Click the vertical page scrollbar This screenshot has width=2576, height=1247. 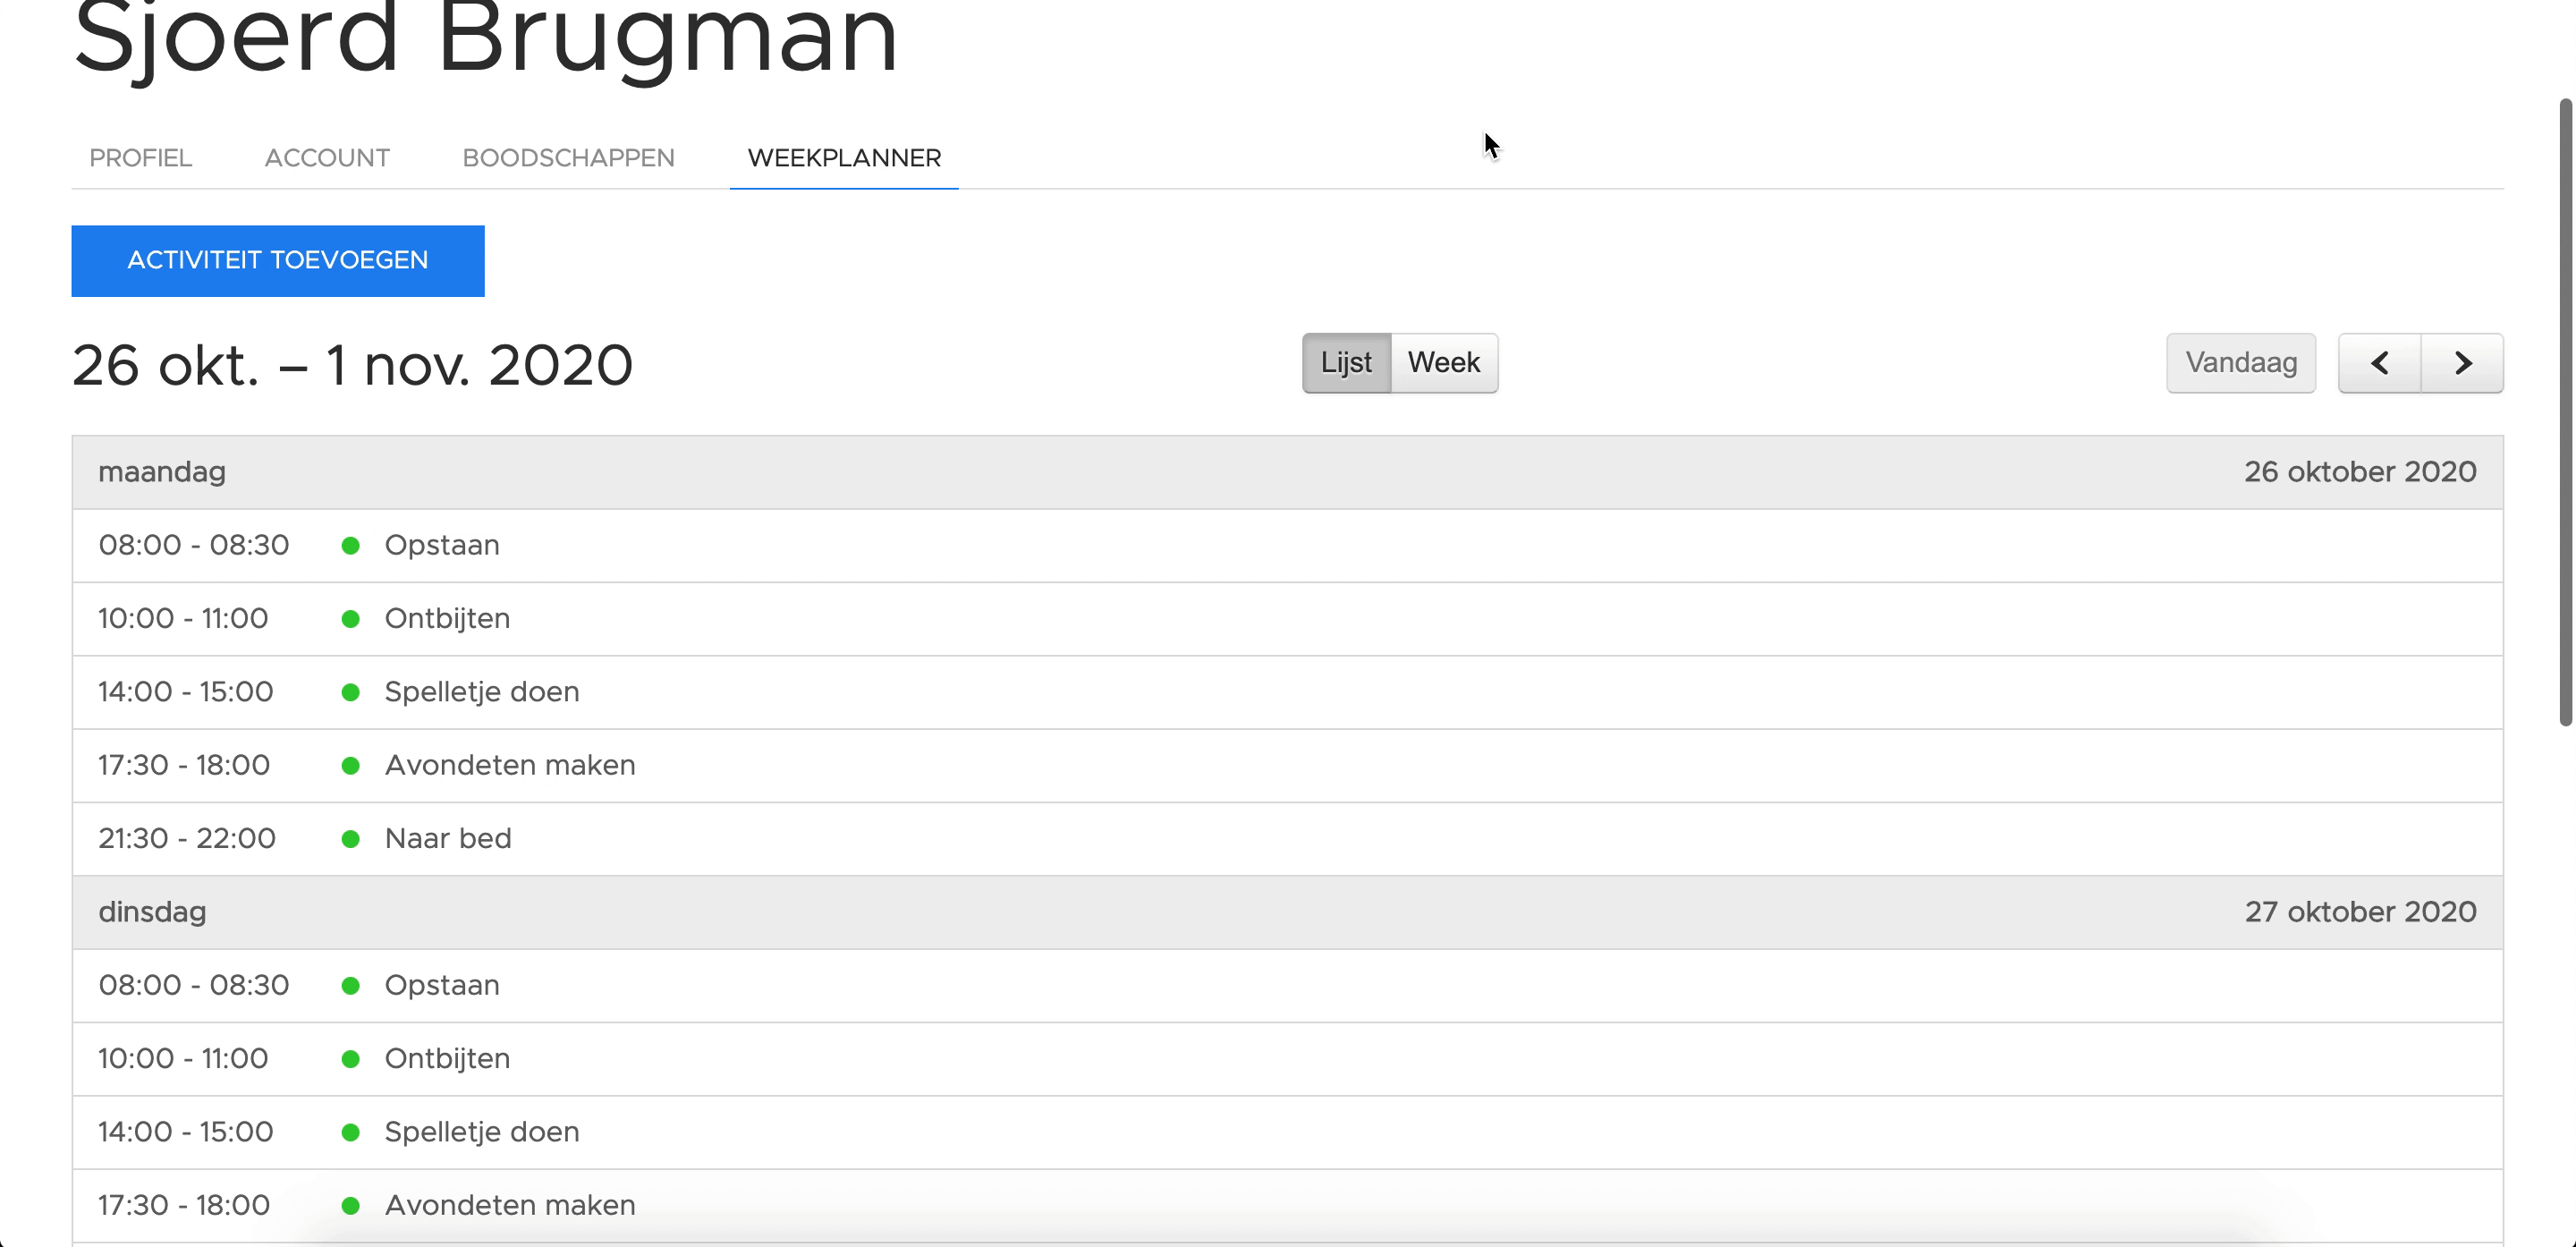point(2565,410)
